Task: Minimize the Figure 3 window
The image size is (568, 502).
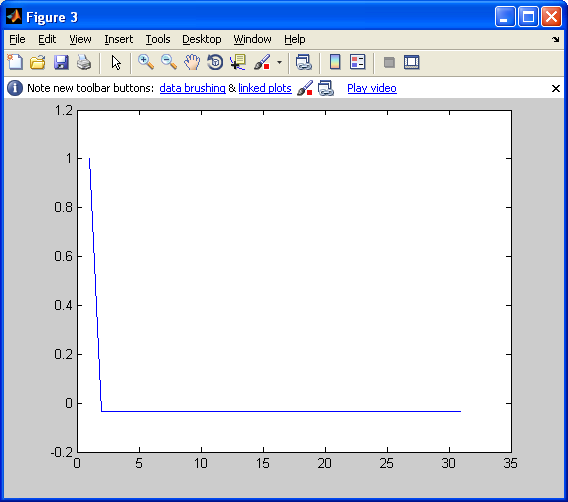Action: (505, 17)
